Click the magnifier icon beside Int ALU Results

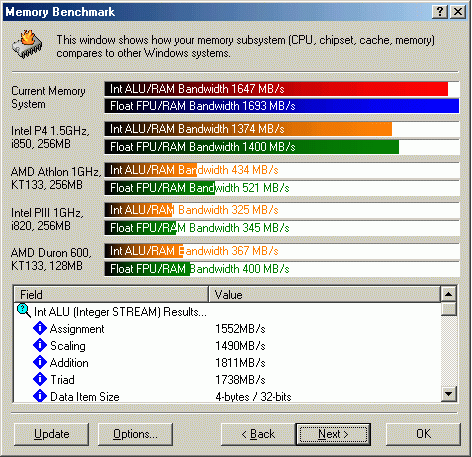pos(24,311)
